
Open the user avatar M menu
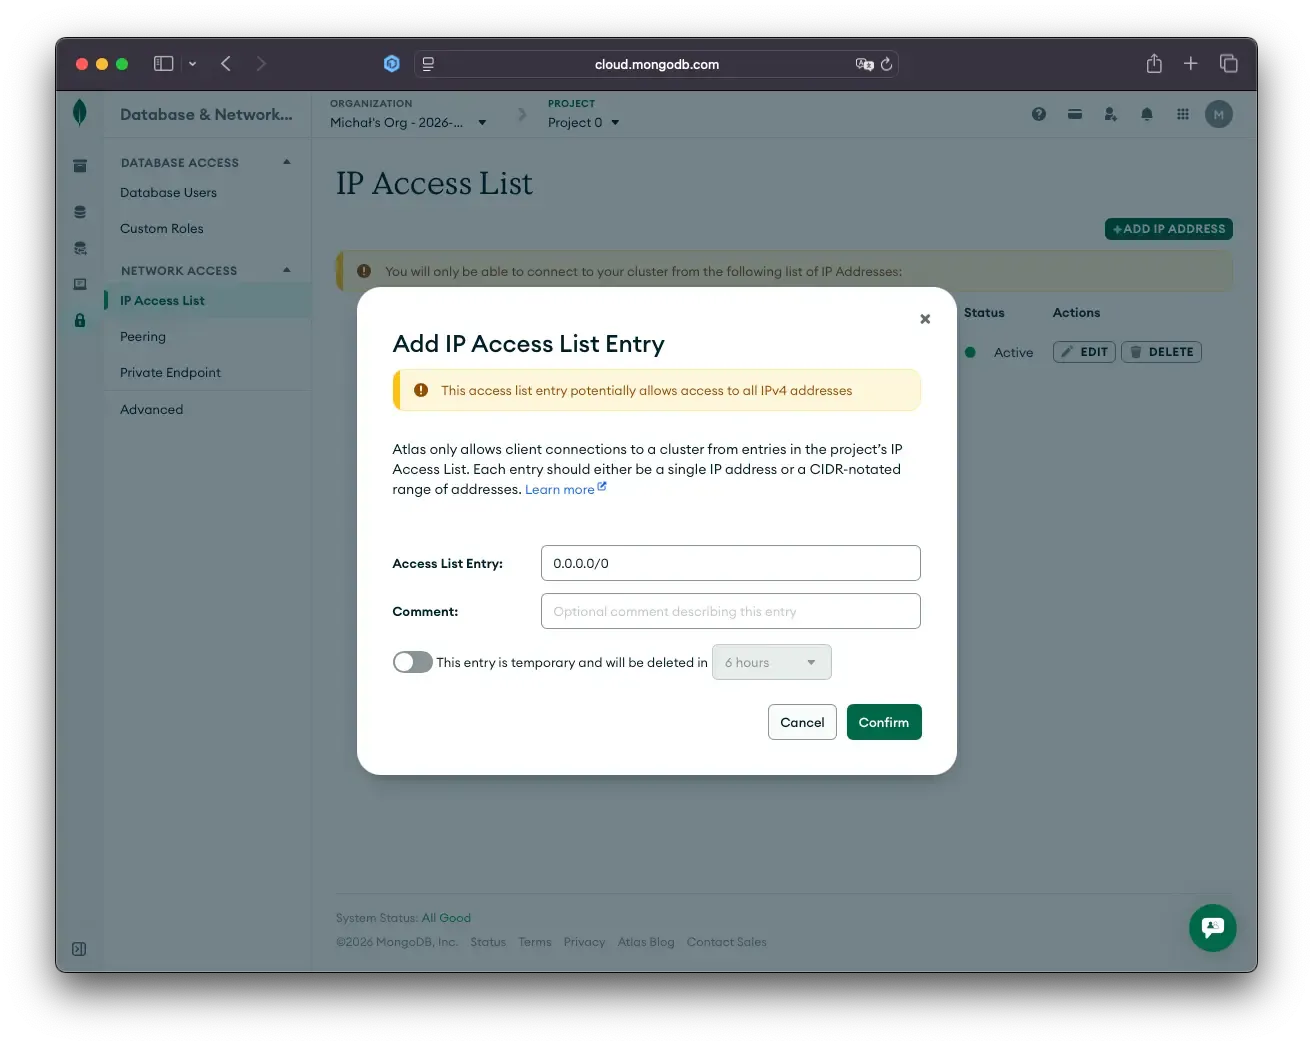click(x=1219, y=114)
